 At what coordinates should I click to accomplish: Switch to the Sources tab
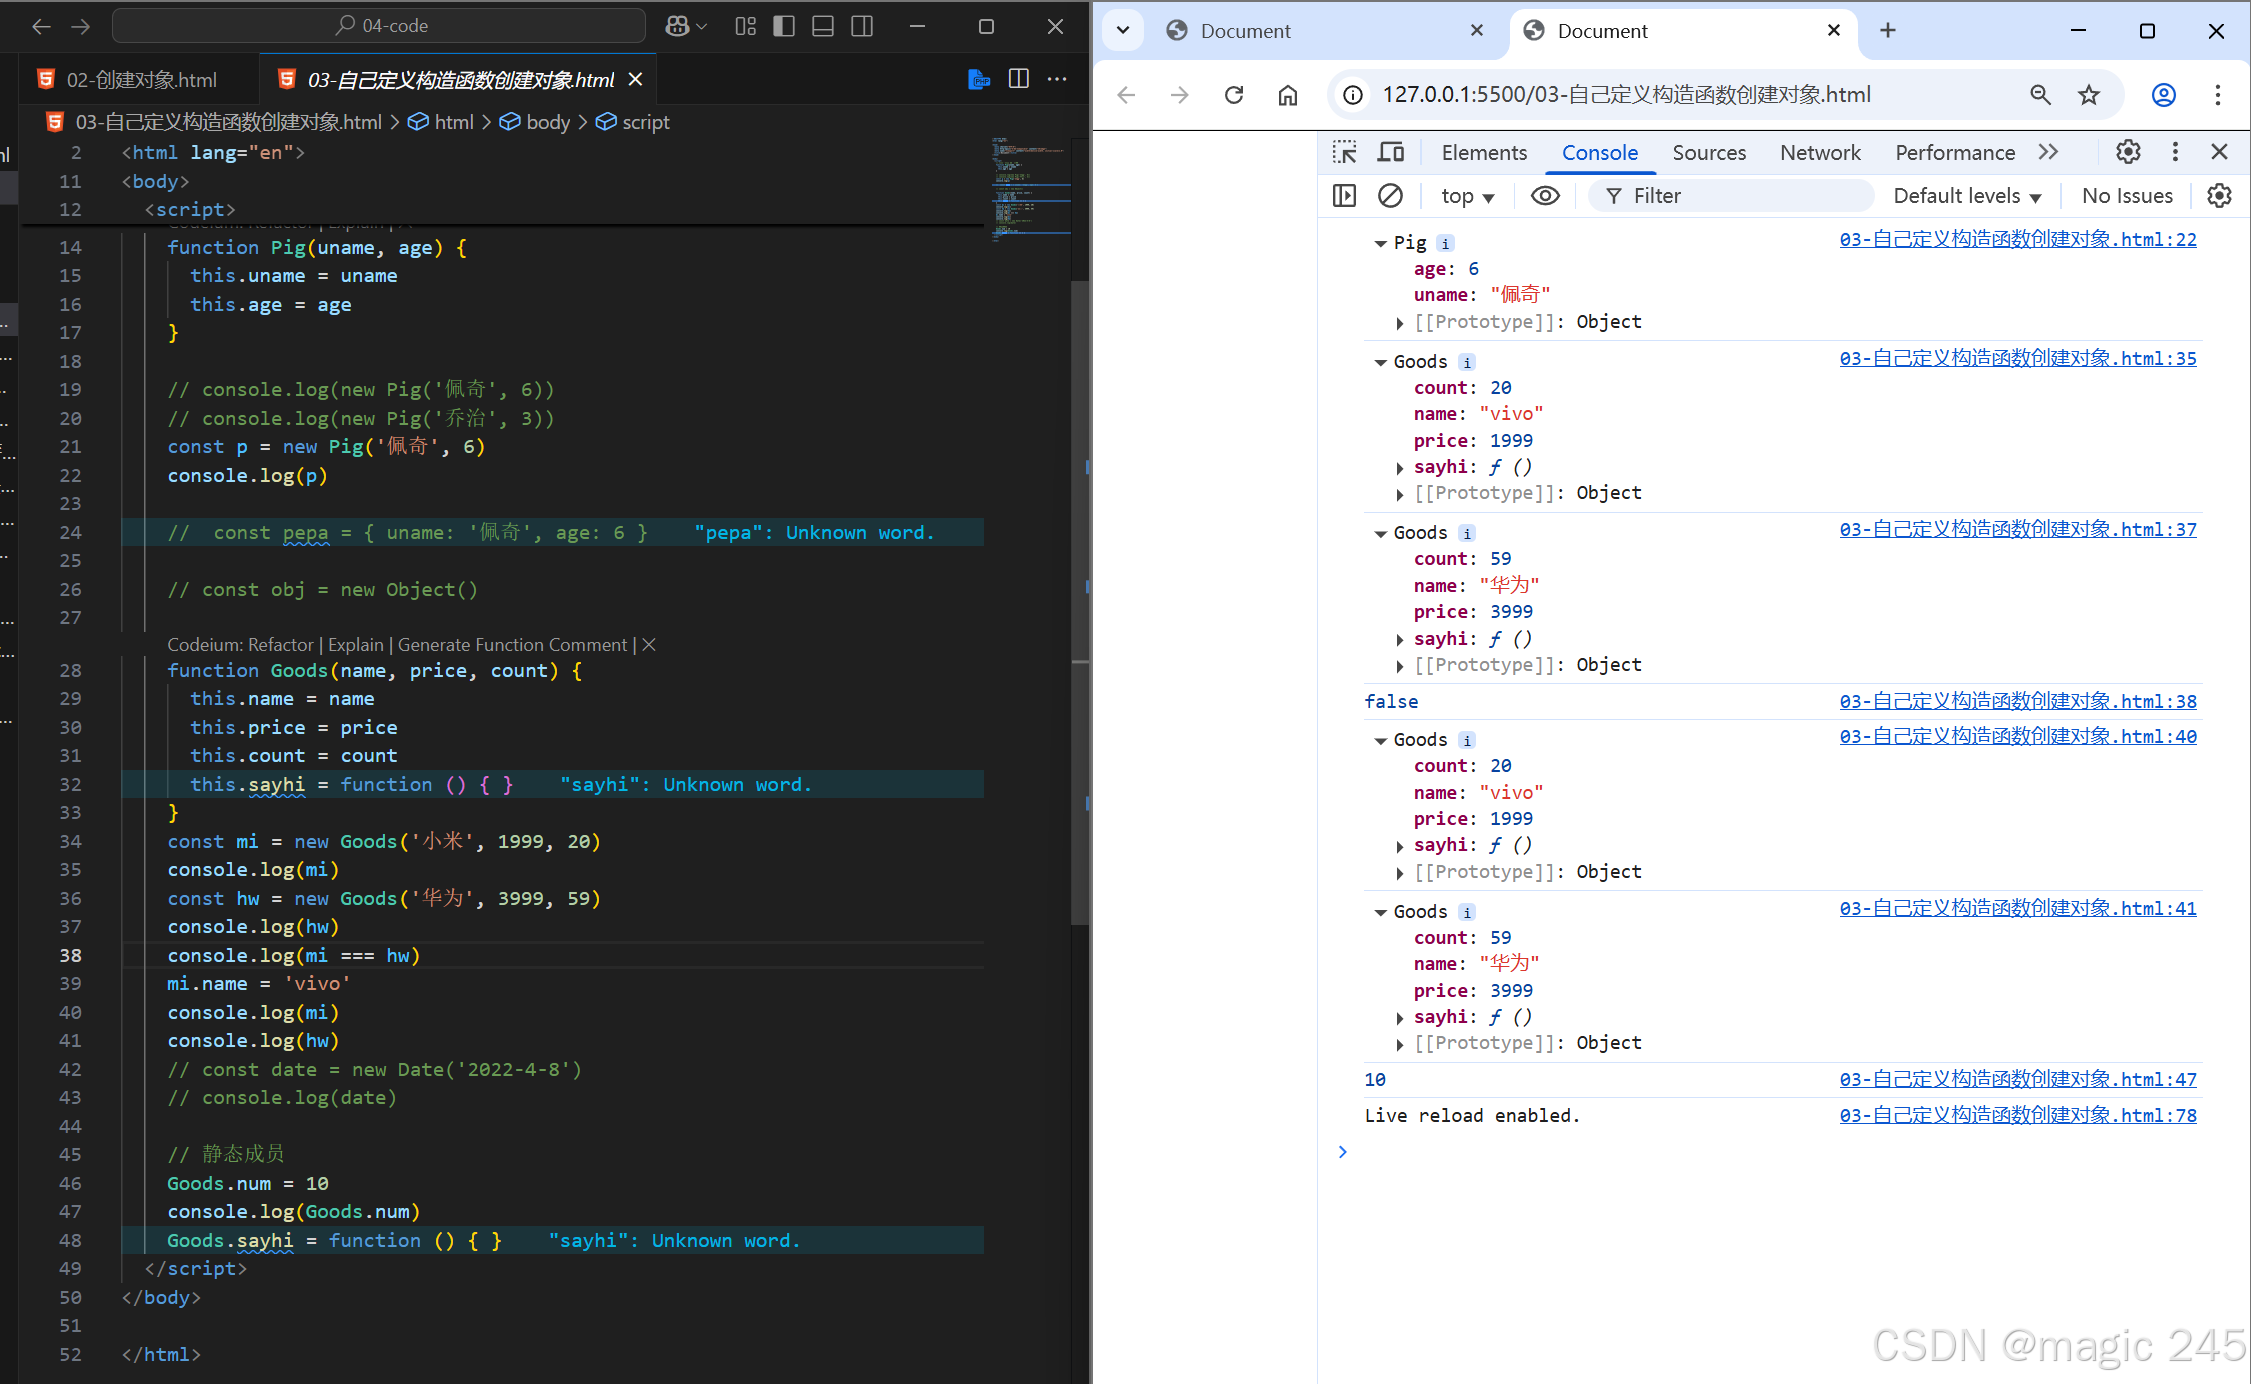pos(1708,152)
